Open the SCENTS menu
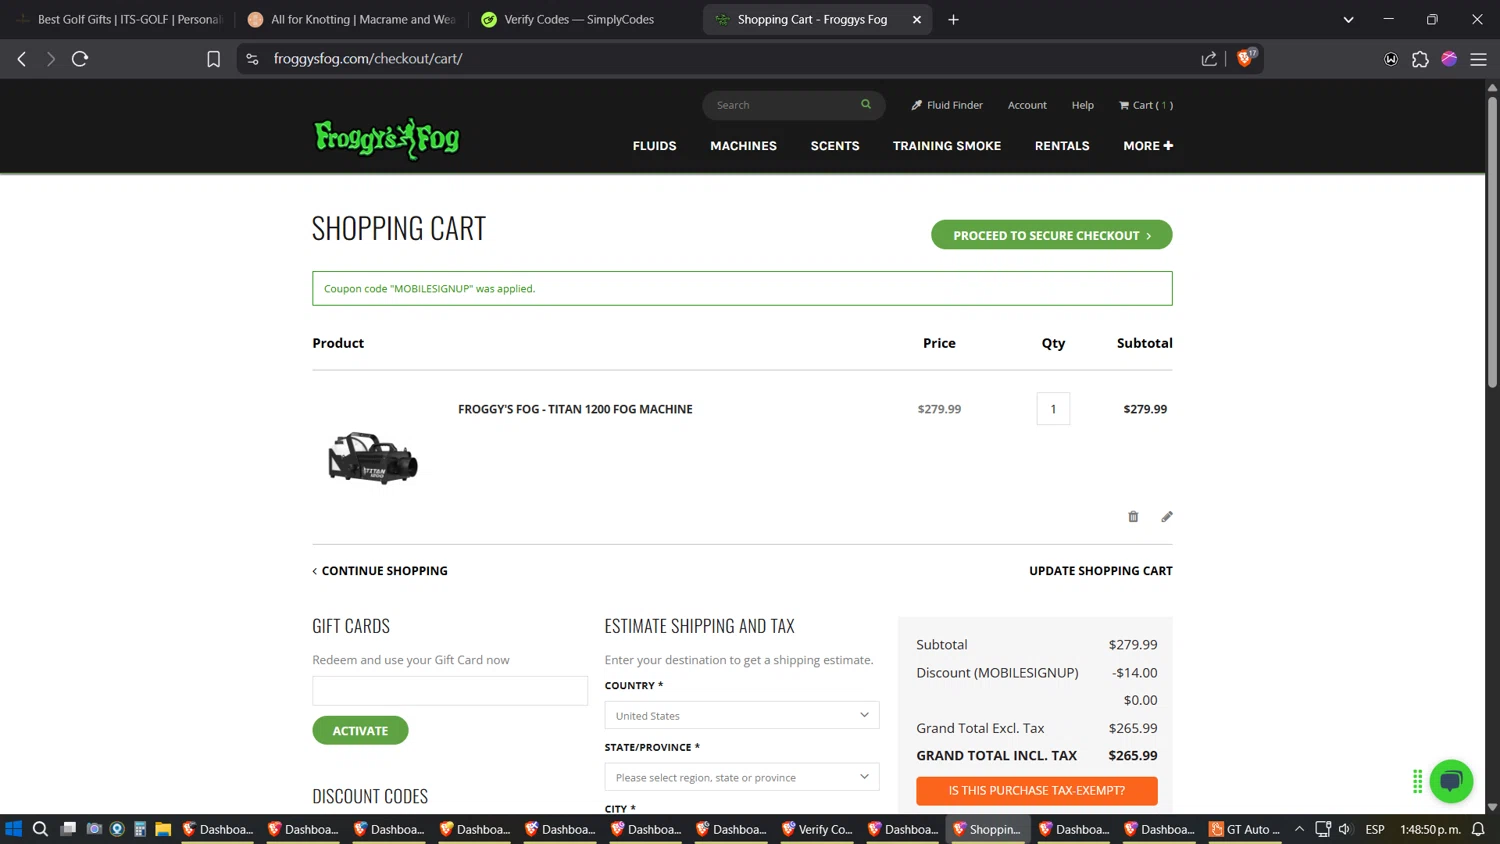The height and width of the screenshot is (844, 1500). pos(835,146)
